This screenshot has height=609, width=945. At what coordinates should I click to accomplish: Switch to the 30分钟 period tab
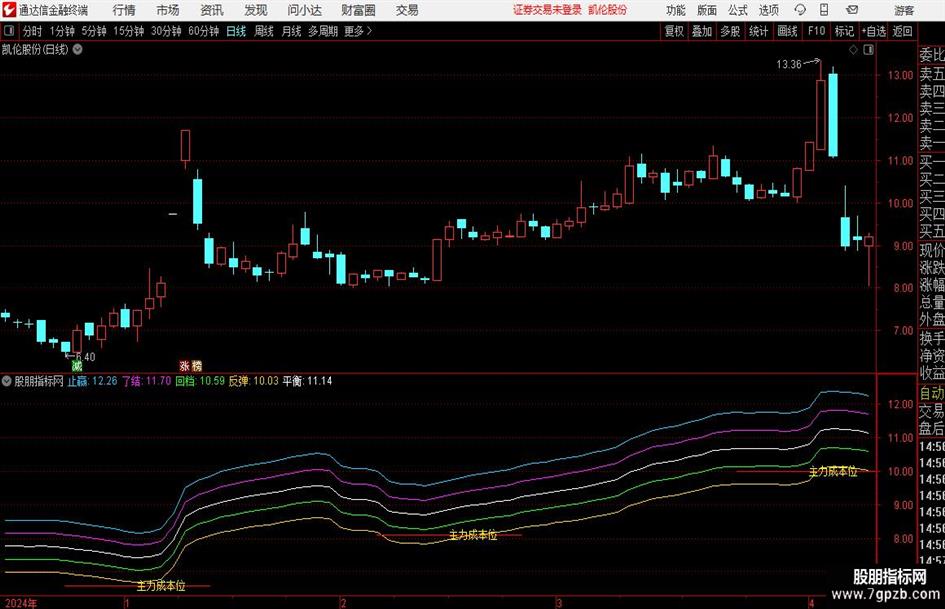(x=166, y=31)
